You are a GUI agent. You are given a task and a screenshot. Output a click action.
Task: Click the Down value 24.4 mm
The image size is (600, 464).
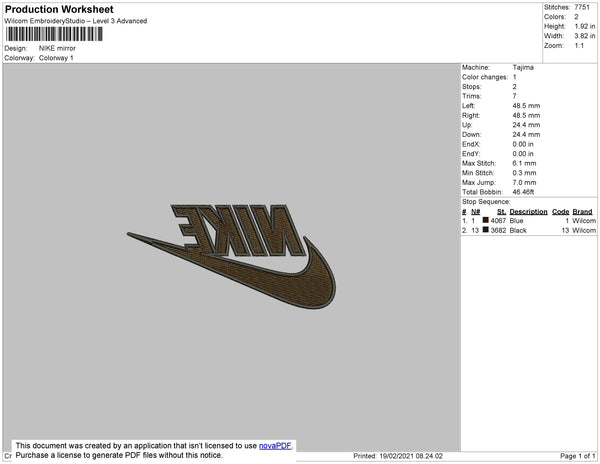point(526,135)
